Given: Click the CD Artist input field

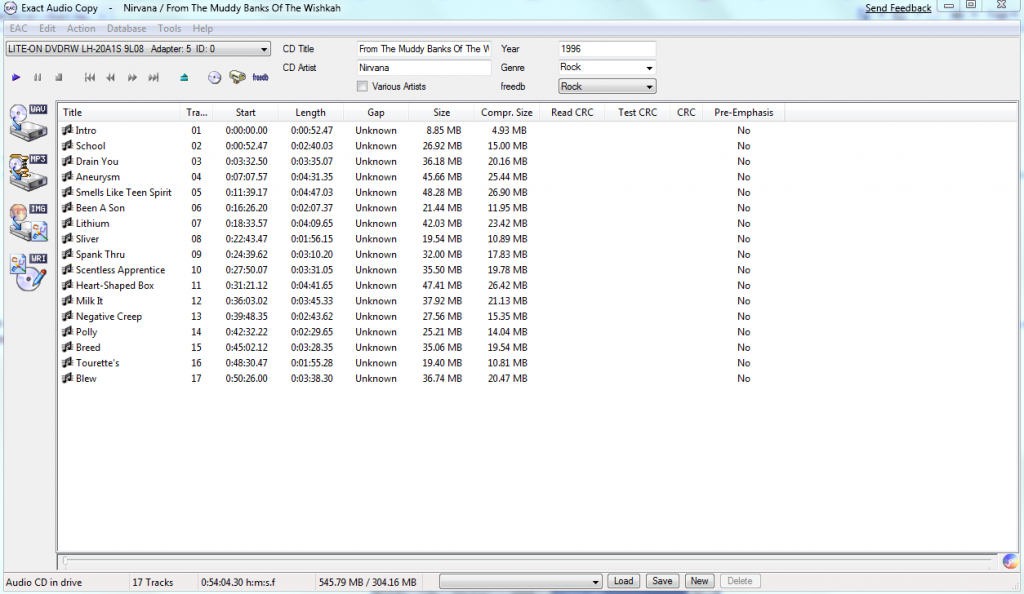Looking at the screenshot, I should 423,68.
